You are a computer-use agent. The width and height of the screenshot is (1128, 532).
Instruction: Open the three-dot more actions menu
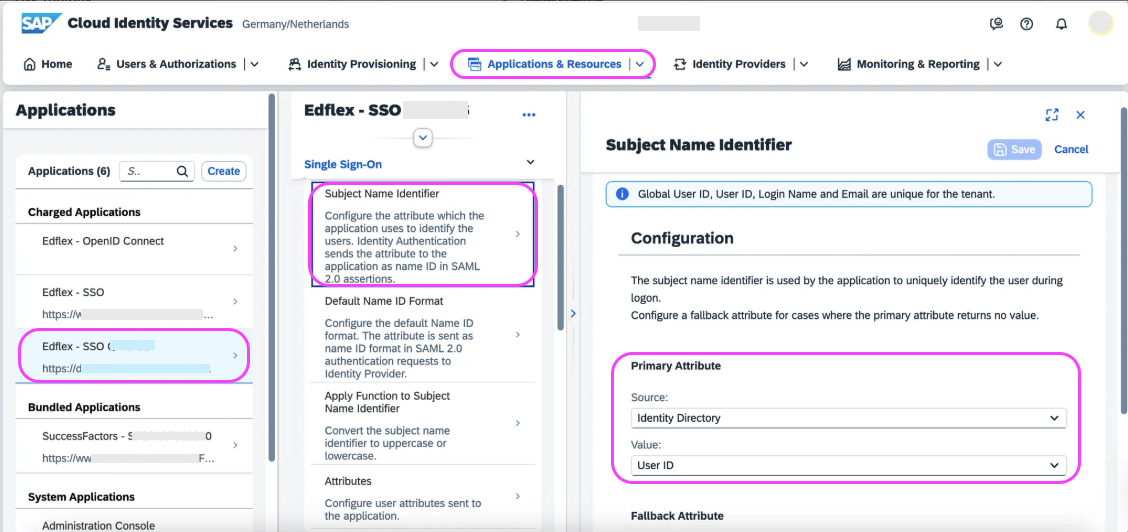click(529, 114)
